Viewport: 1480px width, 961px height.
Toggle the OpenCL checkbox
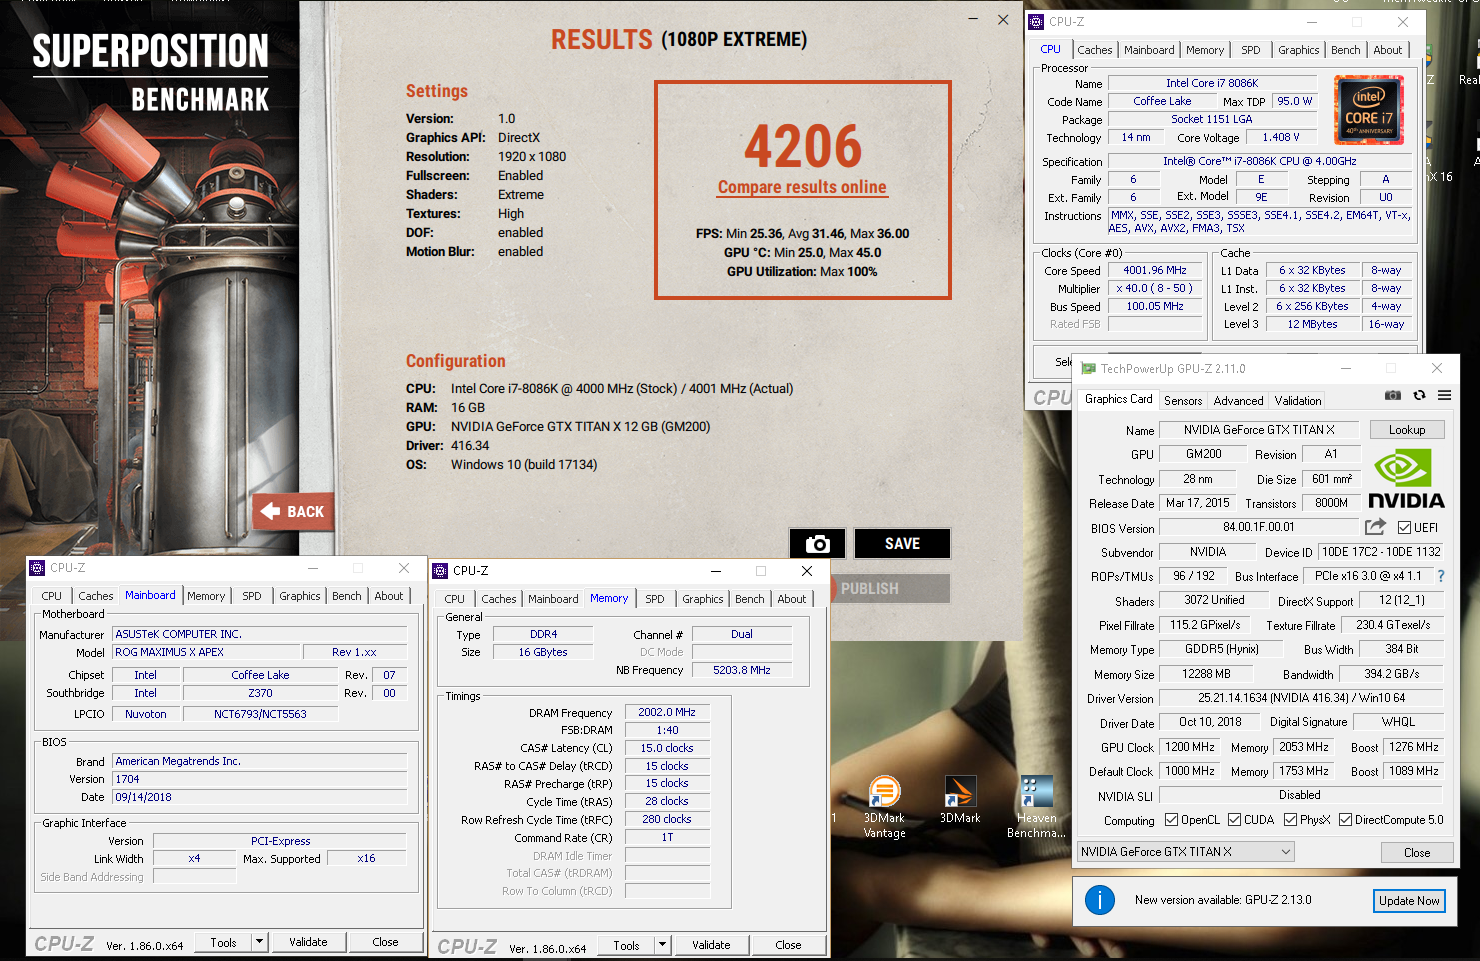click(x=1171, y=820)
